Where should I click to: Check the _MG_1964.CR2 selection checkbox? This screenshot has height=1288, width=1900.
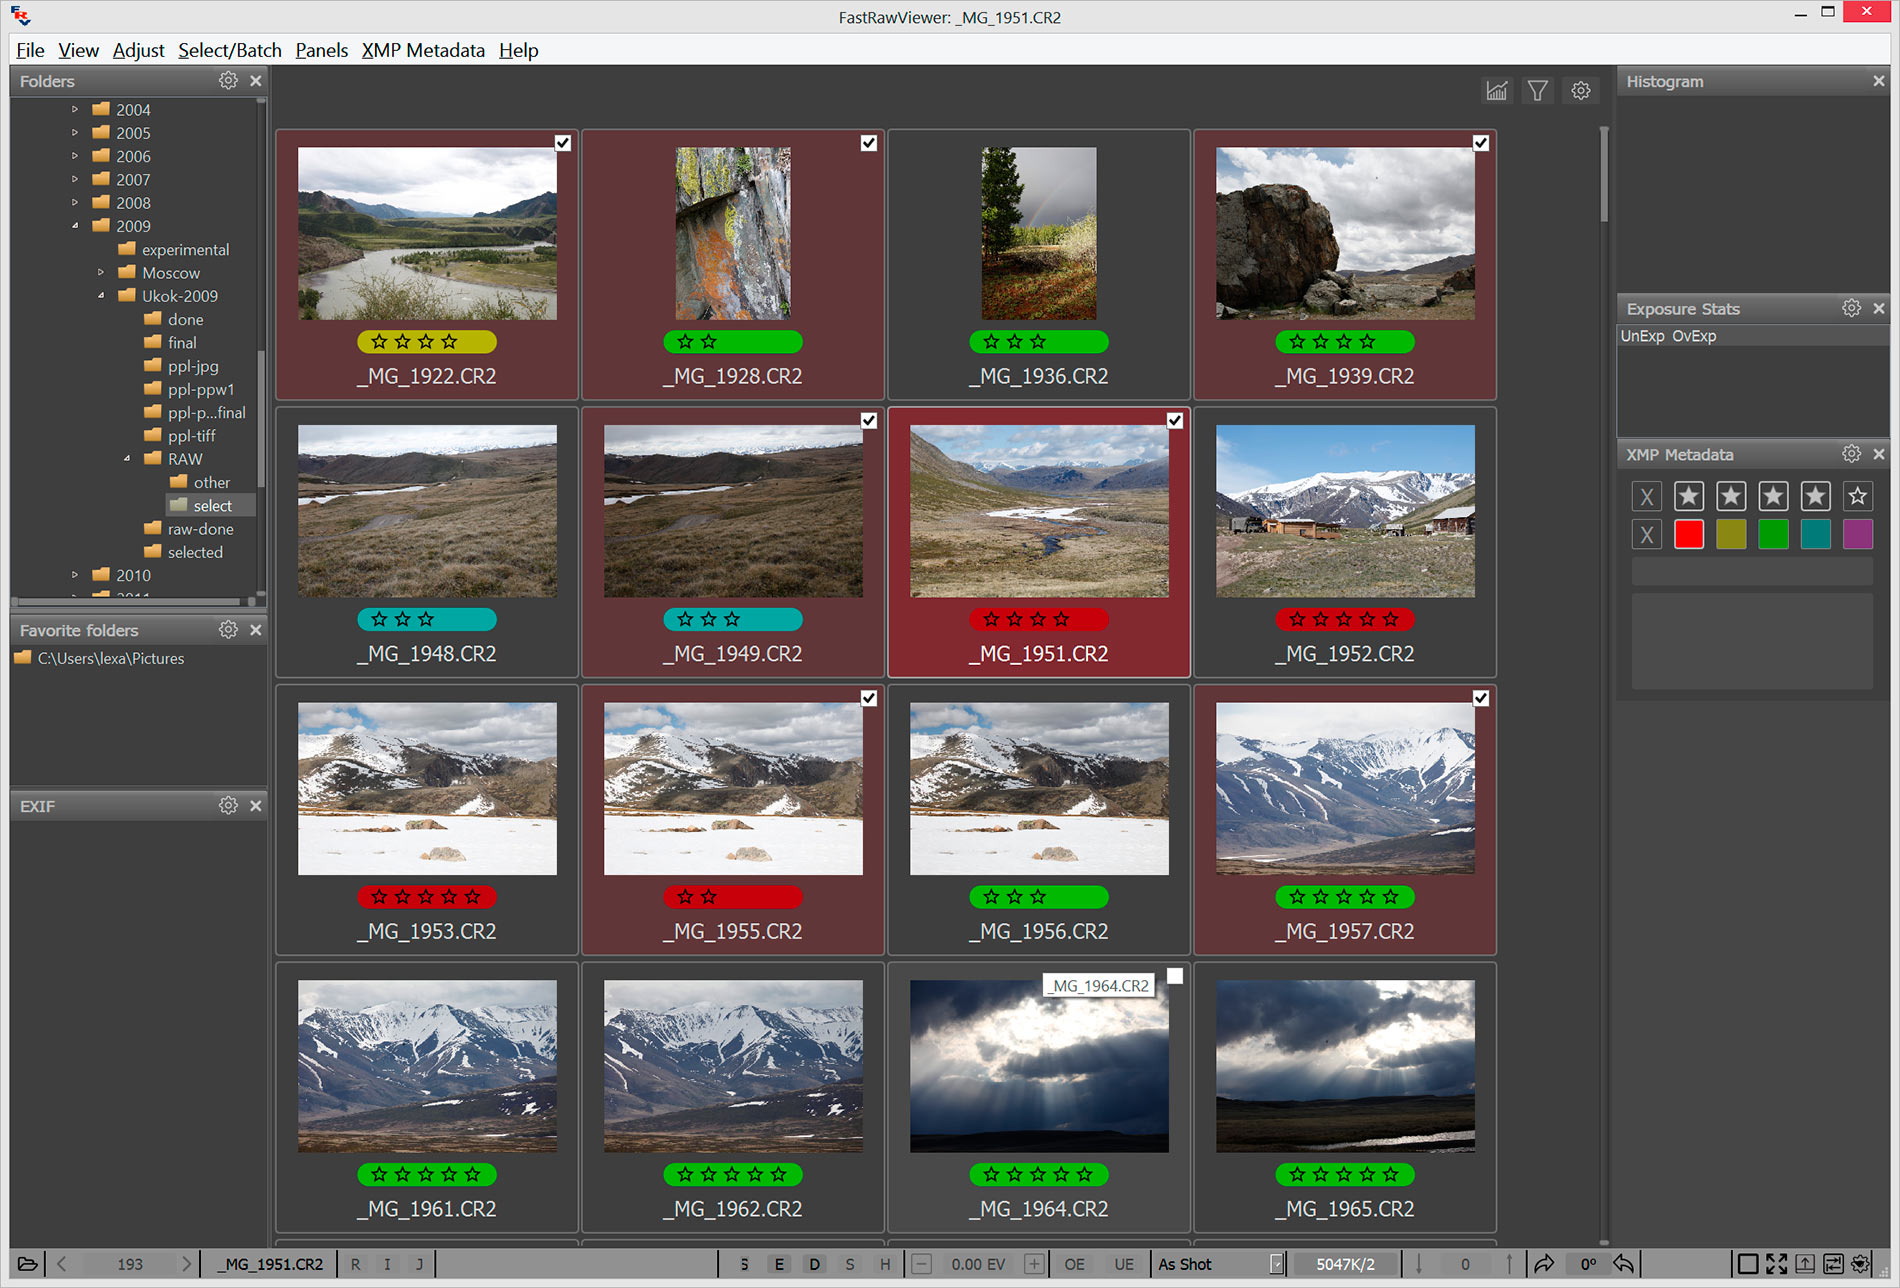click(1175, 976)
